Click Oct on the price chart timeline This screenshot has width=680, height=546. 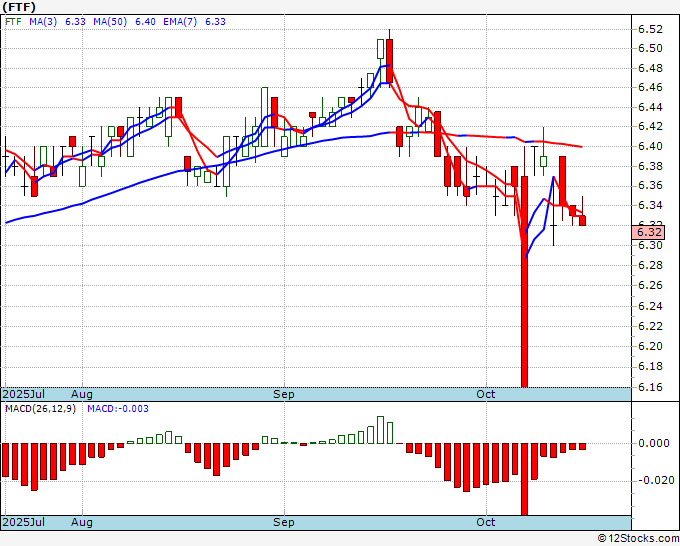pos(485,394)
